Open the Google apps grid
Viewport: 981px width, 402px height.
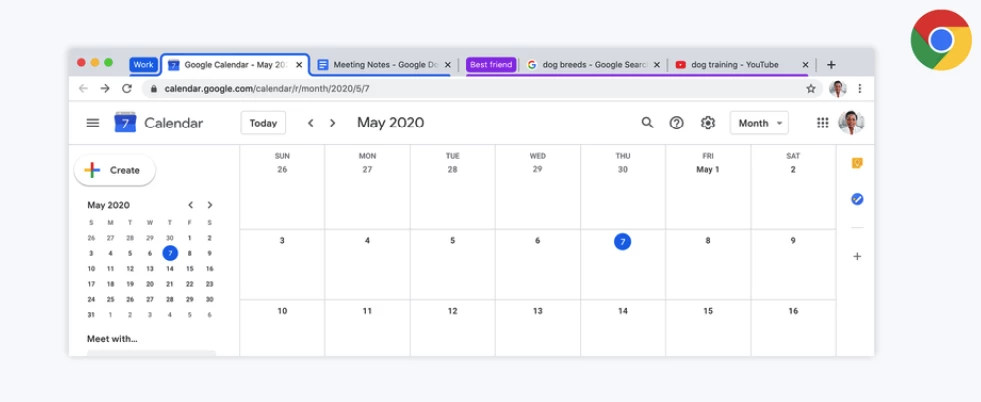823,123
